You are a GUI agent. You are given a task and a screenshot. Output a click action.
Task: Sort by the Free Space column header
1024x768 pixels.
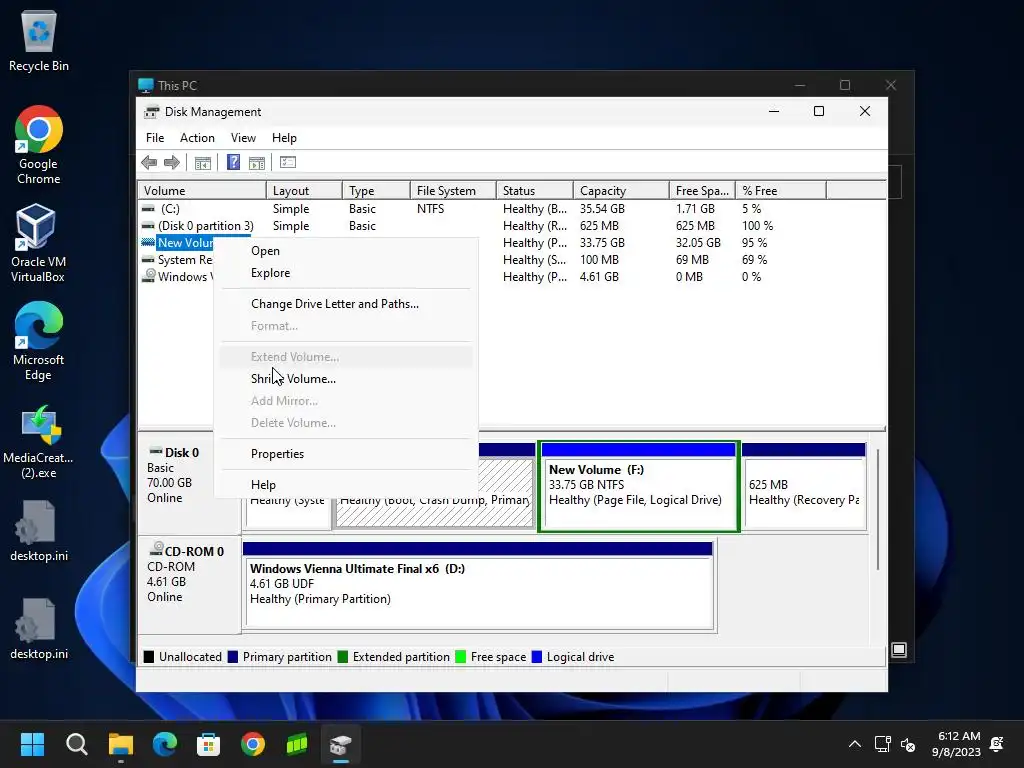coord(702,191)
